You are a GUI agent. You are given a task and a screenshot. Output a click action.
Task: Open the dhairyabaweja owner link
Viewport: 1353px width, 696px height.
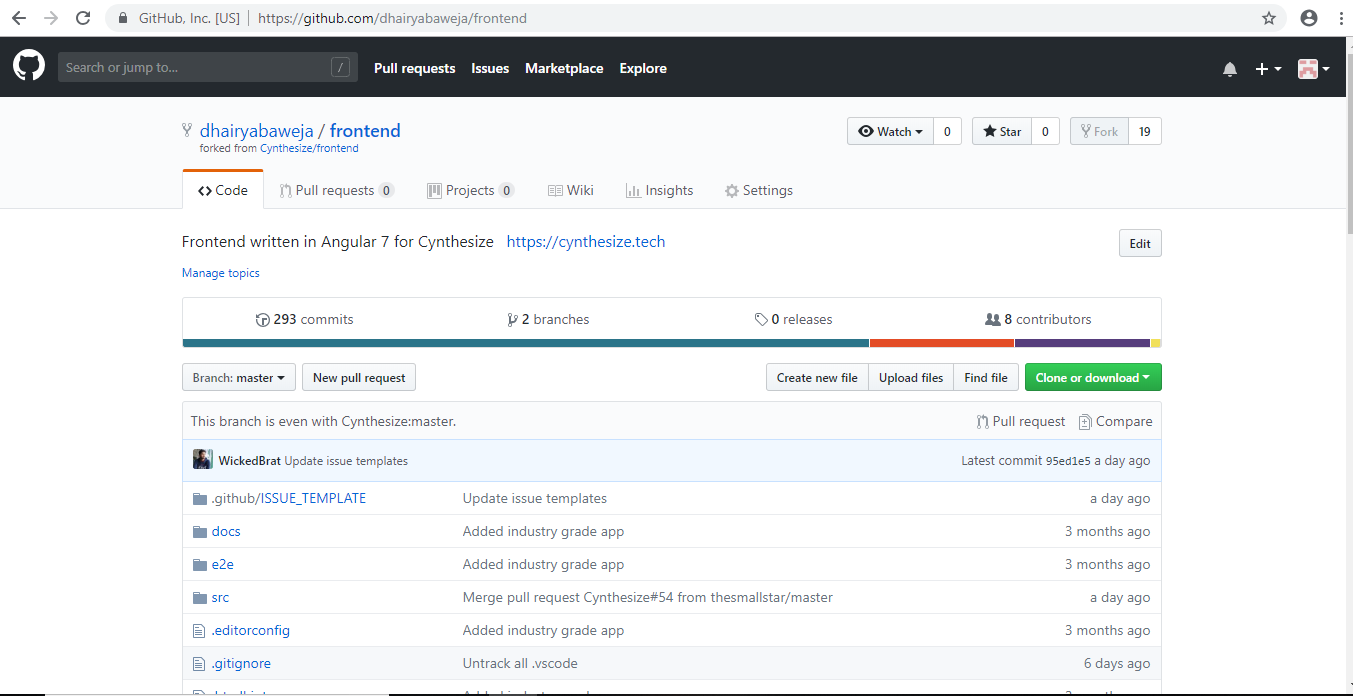257,131
